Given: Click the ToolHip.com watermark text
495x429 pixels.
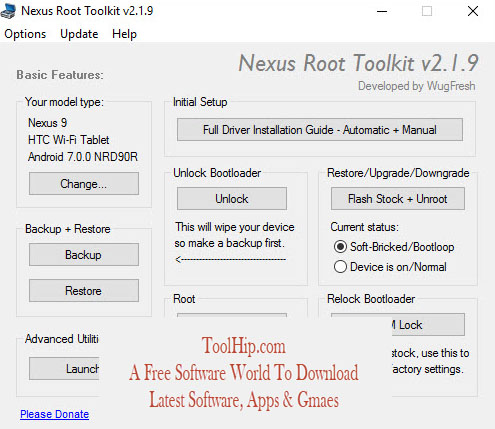Looking at the screenshot, I should 244,346.
